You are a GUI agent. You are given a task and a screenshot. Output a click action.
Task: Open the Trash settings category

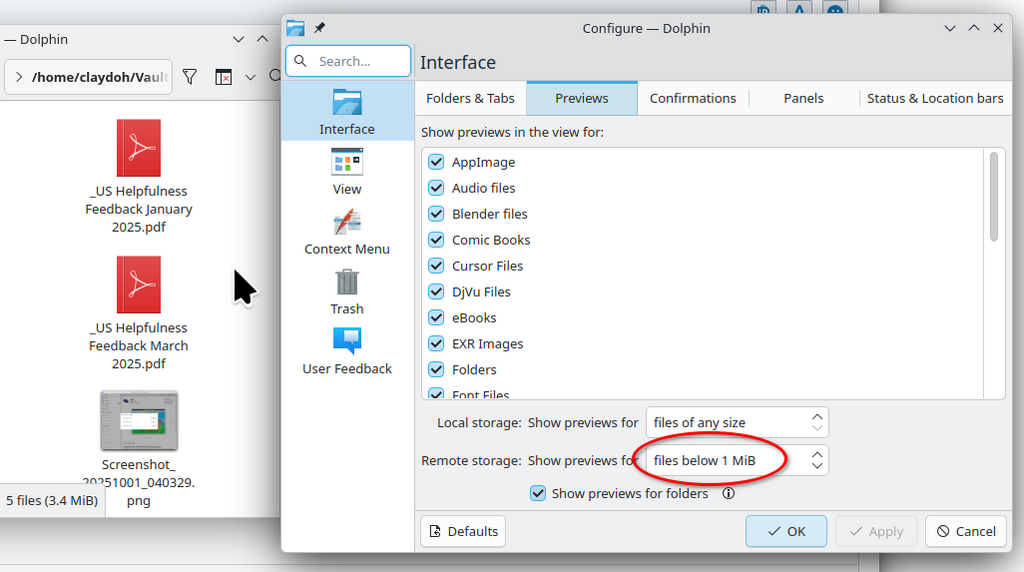click(x=347, y=291)
